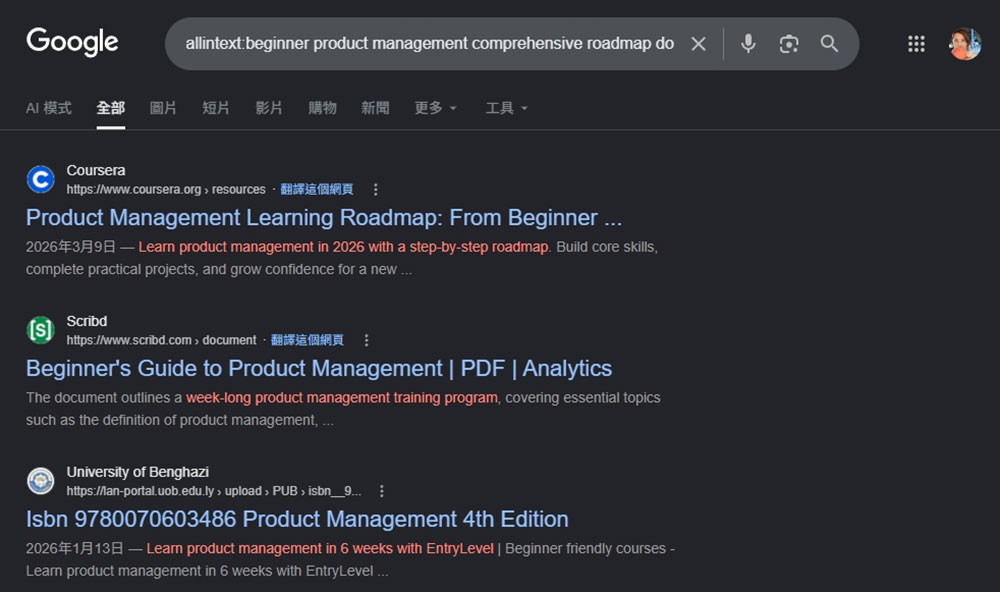Screen dimensions: 1000x592
Task: Click the University of Benghazi site name
Action: click(x=138, y=472)
